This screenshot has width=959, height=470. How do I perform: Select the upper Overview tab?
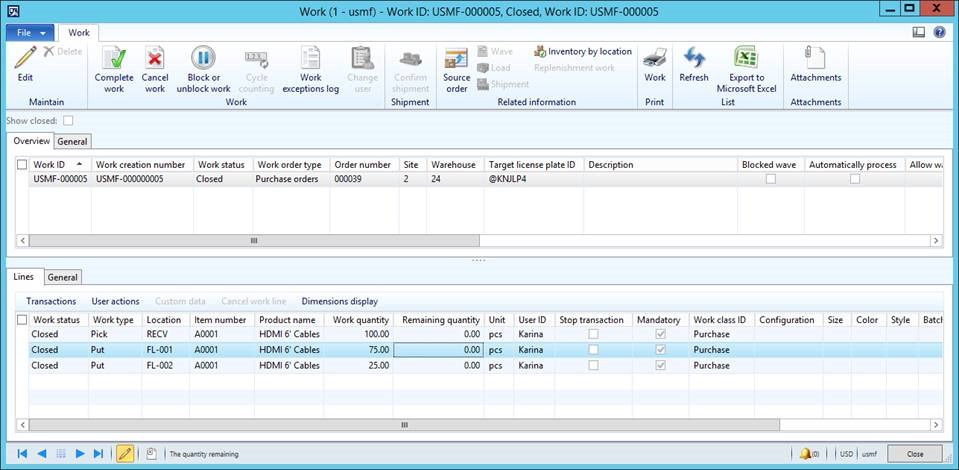32,141
